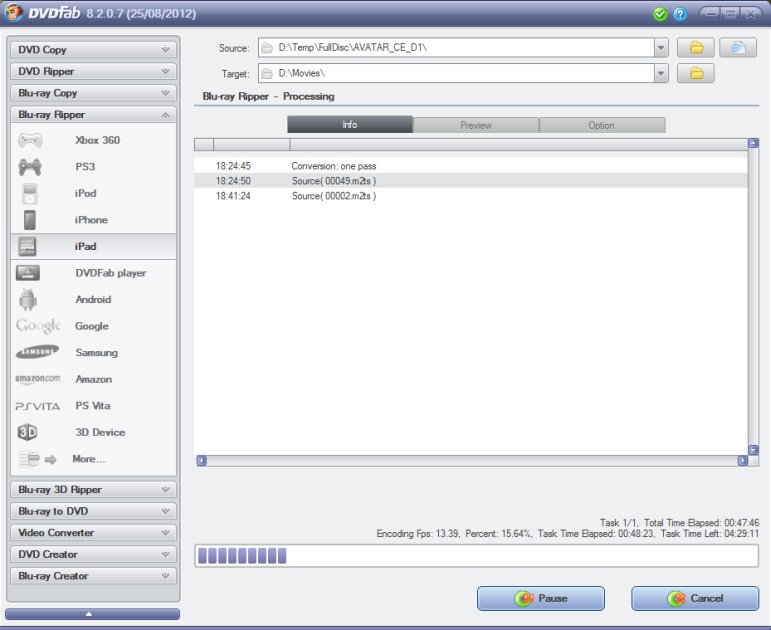771x630 pixels.
Task: Click the DVDFab logo in title bar
Action: click(x=12, y=12)
